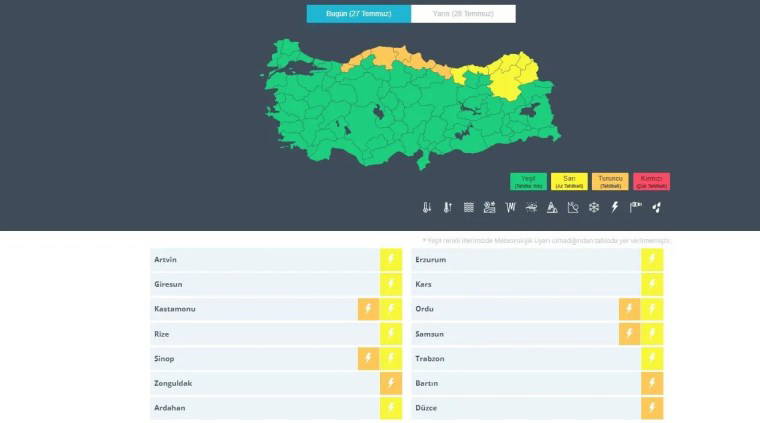Screen dimensions: 760x423
Task: Click the heat rise thermometer icon
Action: [448, 208]
